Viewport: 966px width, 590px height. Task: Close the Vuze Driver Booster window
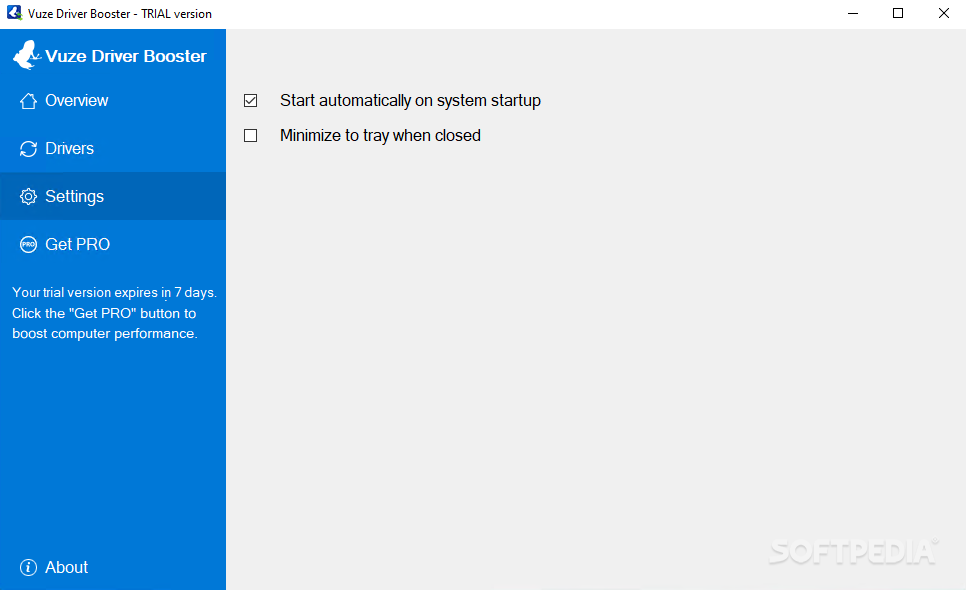point(943,14)
